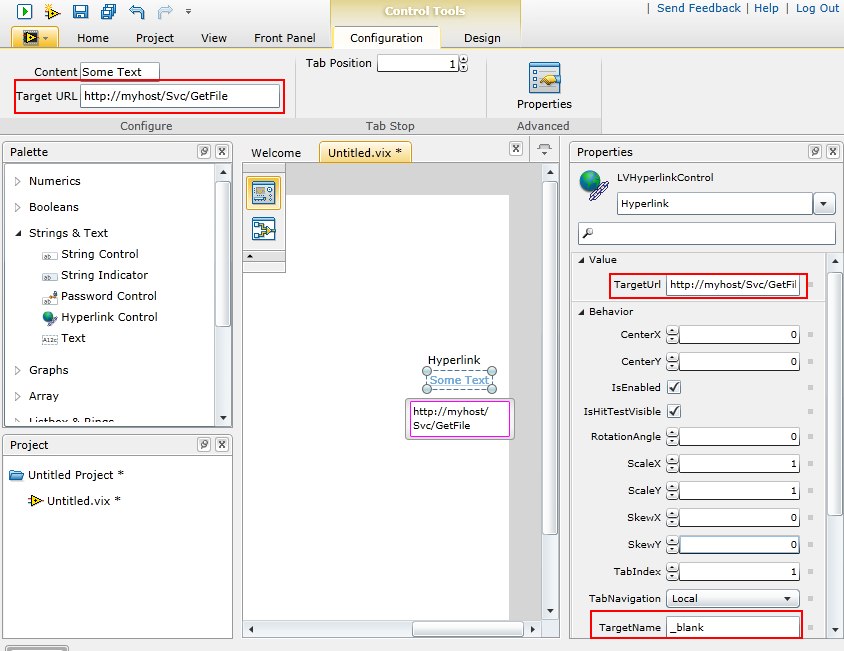The height and width of the screenshot is (651, 844).
Task: Close the Project panel
Action: pyautogui.click(x=222, y=444)
